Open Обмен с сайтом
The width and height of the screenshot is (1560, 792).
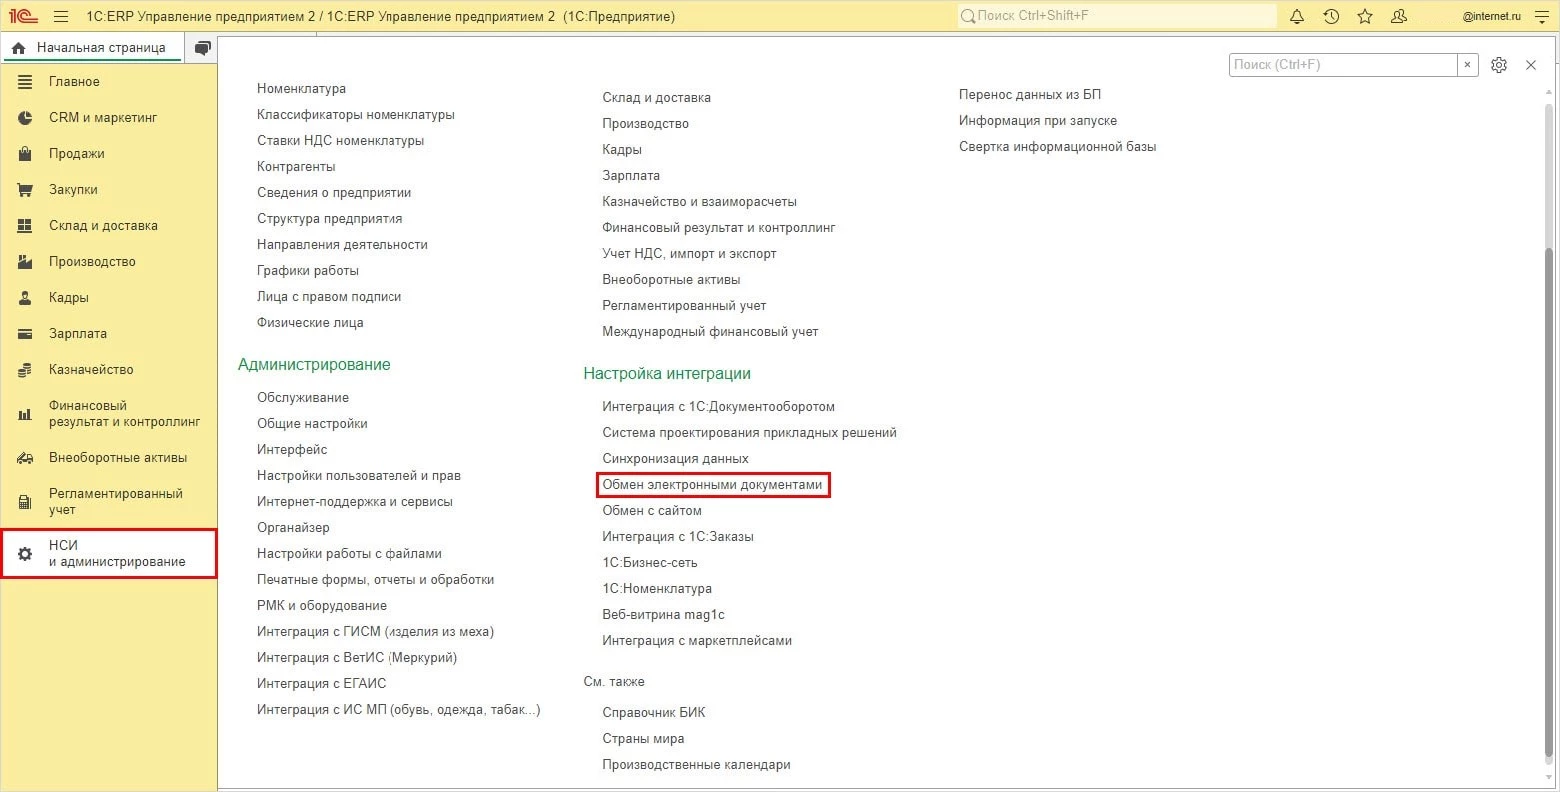click(x=652, y=511)
